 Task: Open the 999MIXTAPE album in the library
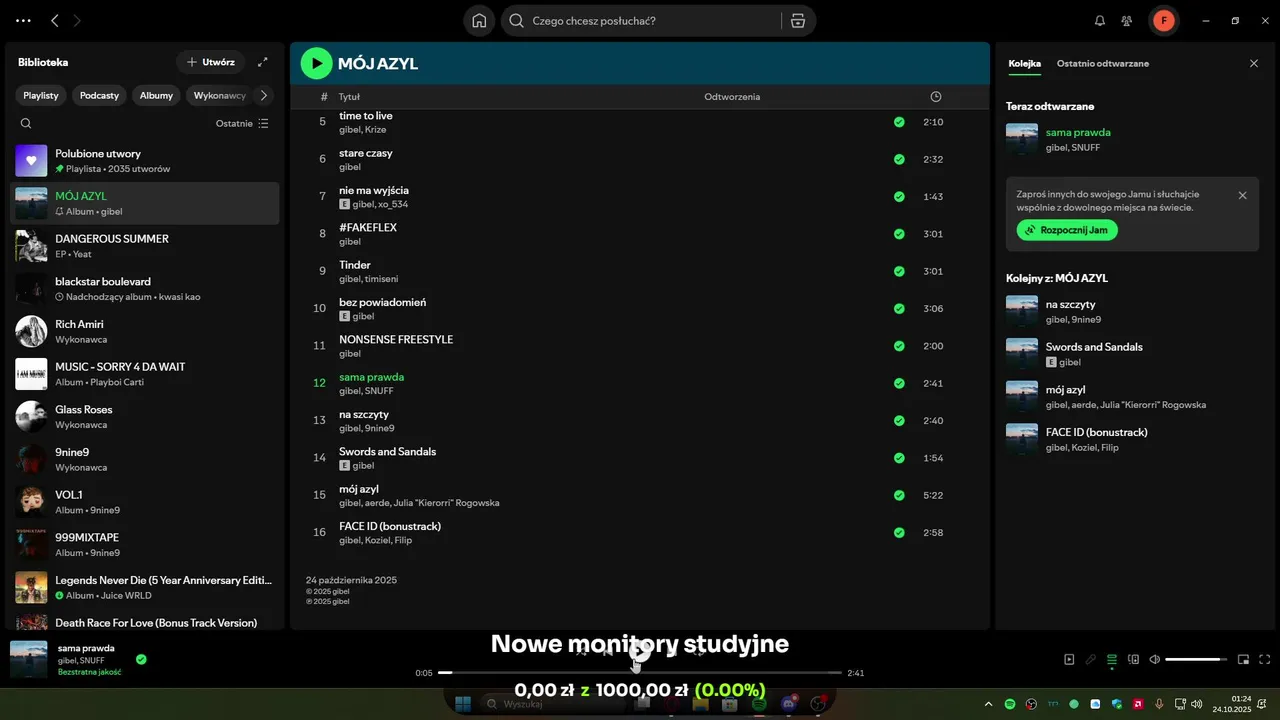coord(145,545)
